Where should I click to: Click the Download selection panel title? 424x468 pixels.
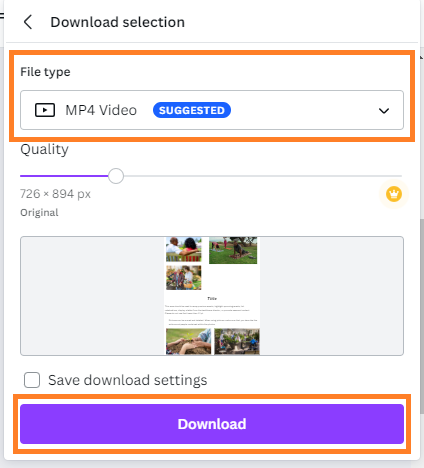pos(117,22)
